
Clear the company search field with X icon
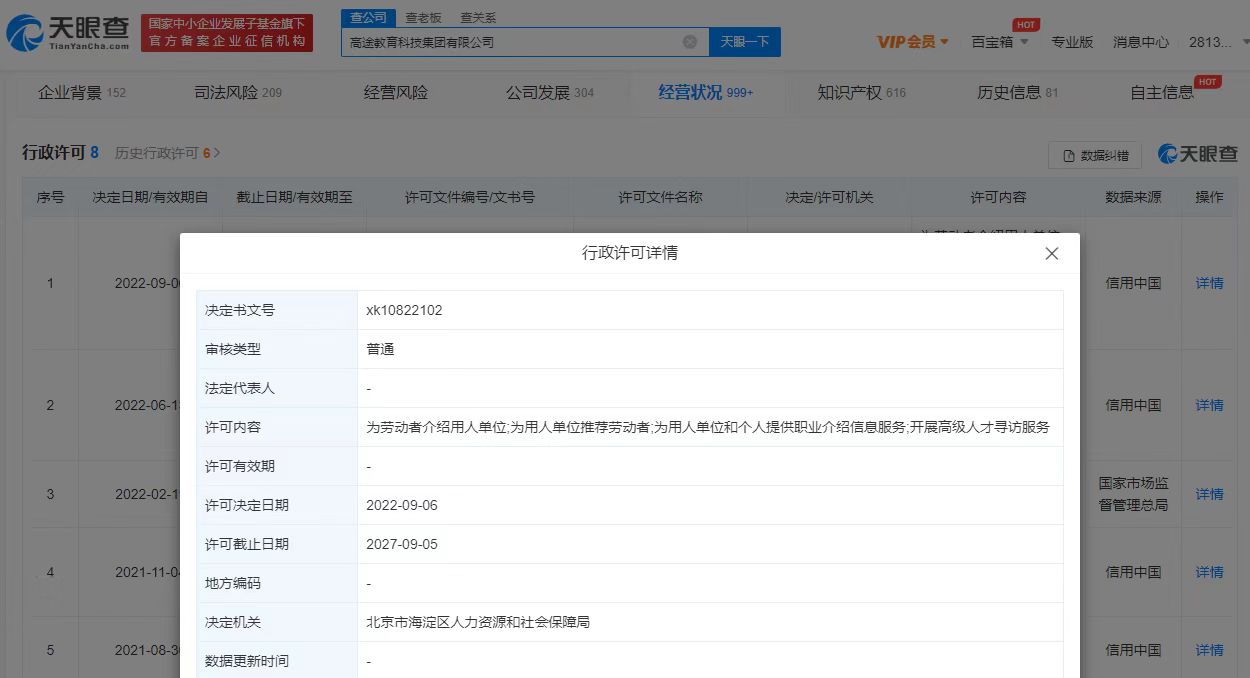coord(690,42)
